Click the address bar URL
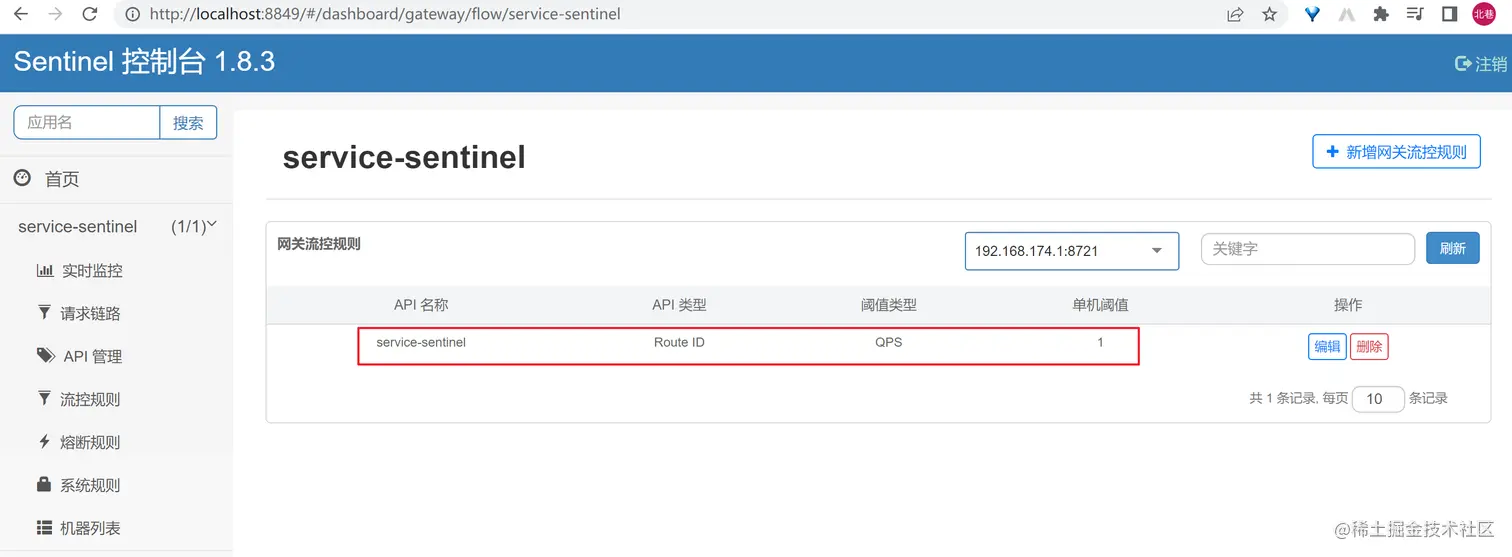Image resolution: width=1512 pixels, height=557 pixels. pos(385,14)
